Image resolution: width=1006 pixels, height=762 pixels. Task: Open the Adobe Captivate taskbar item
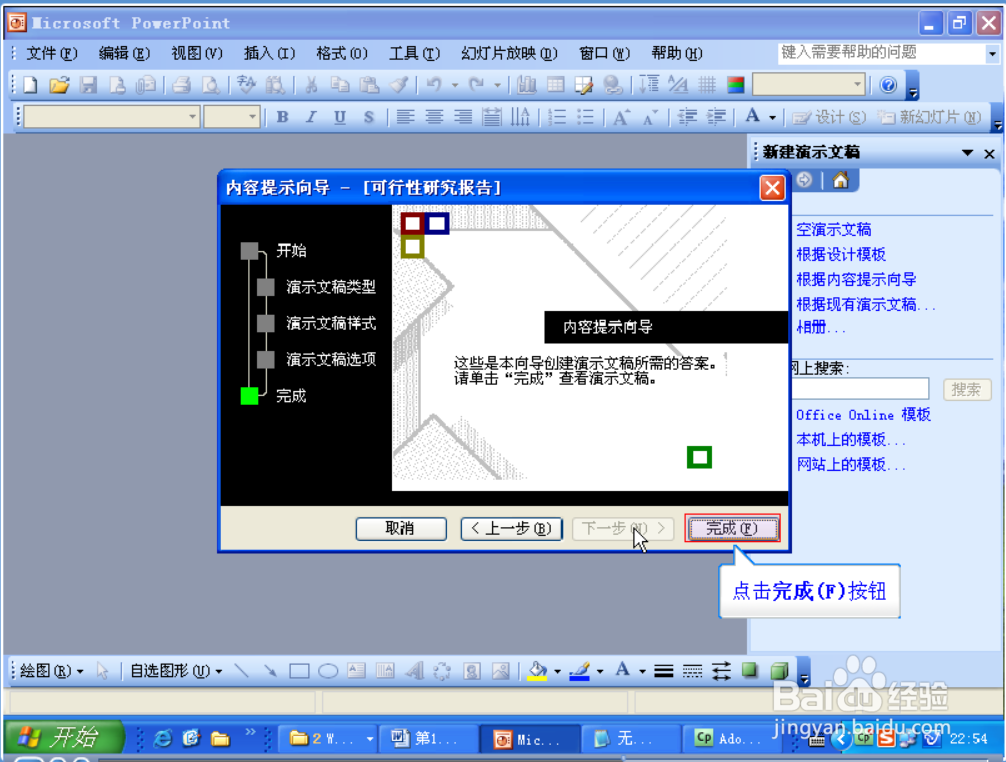[729, 739]
